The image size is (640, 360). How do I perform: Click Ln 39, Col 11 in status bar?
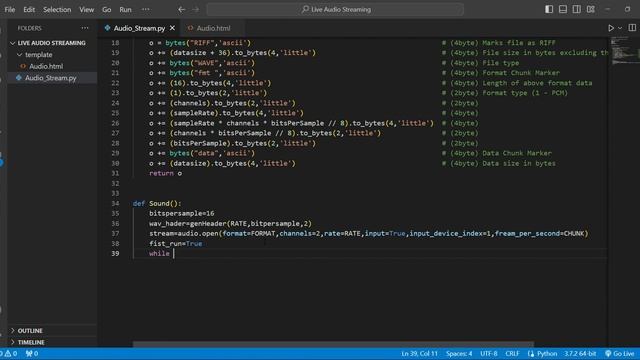point(419,353)
